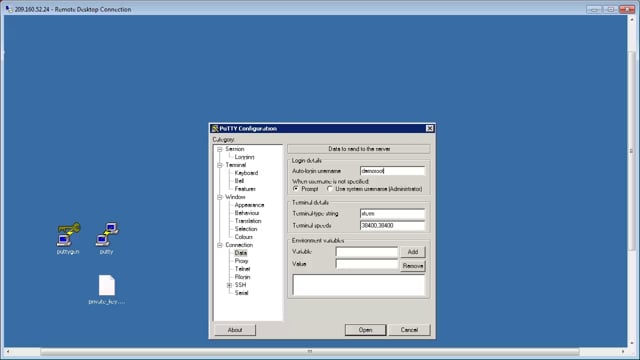640x360 pixels.
Task: Click the environment Value input field
Action: click(367, 264)
